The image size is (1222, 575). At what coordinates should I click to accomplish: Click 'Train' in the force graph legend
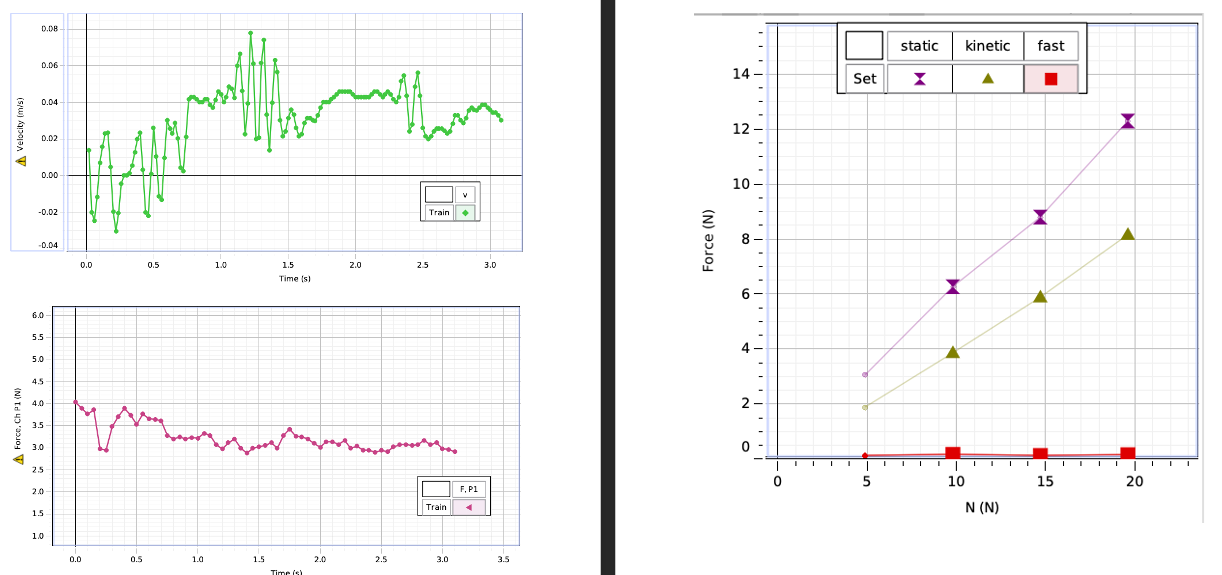pos(436,507)
